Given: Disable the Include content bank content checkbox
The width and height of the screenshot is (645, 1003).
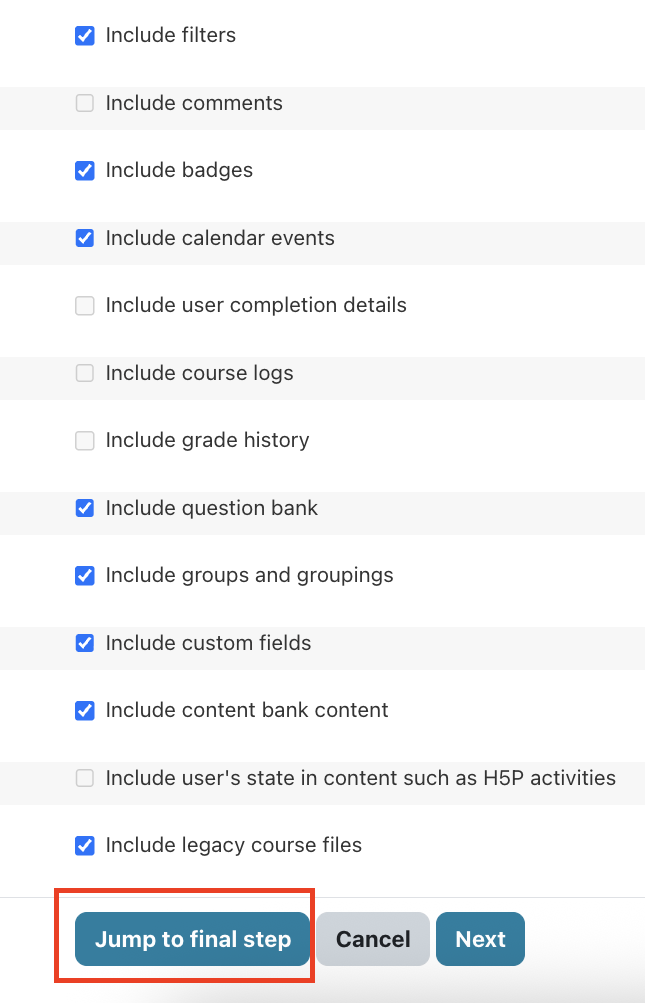Looking at the screenshot, I should coord(85,711).
